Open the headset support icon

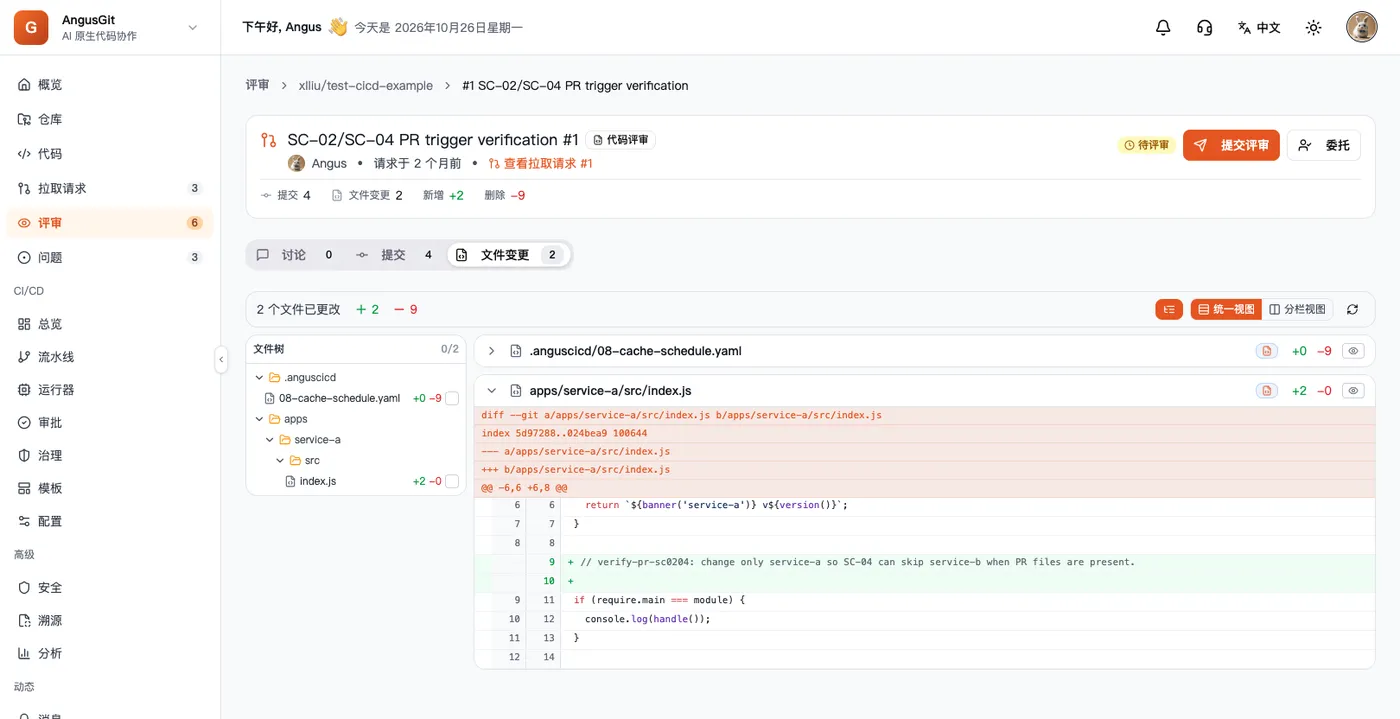1205,28
